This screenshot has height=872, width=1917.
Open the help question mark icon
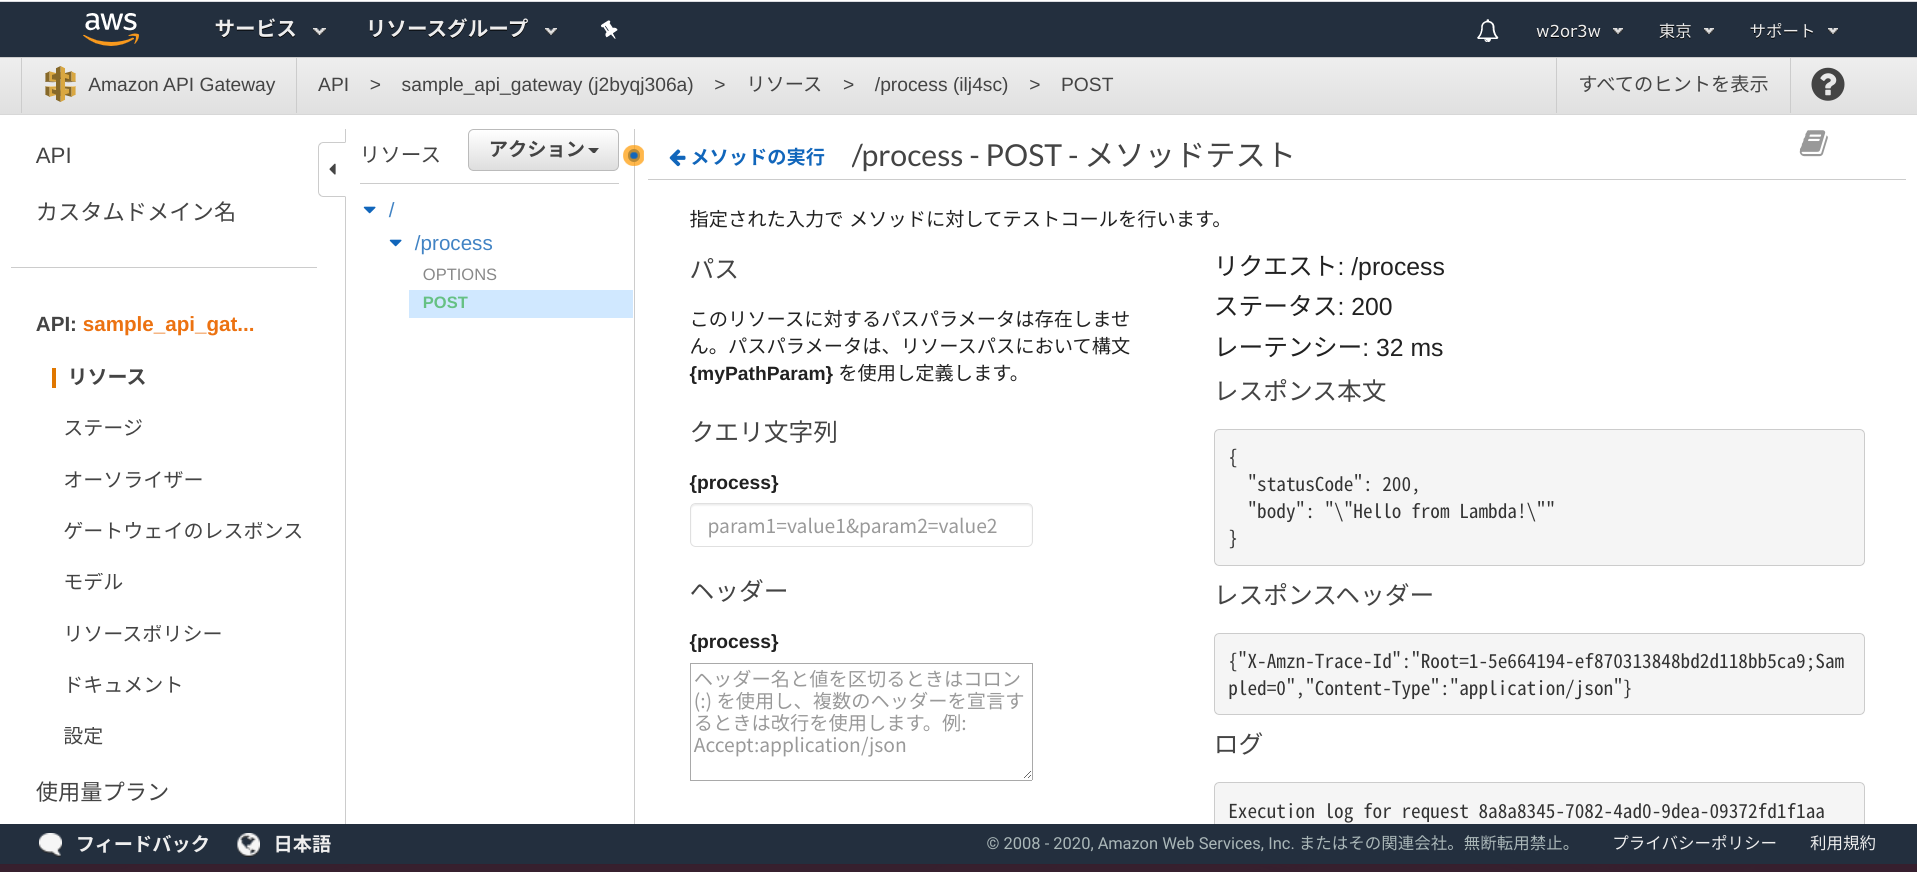click(1827, 85)
